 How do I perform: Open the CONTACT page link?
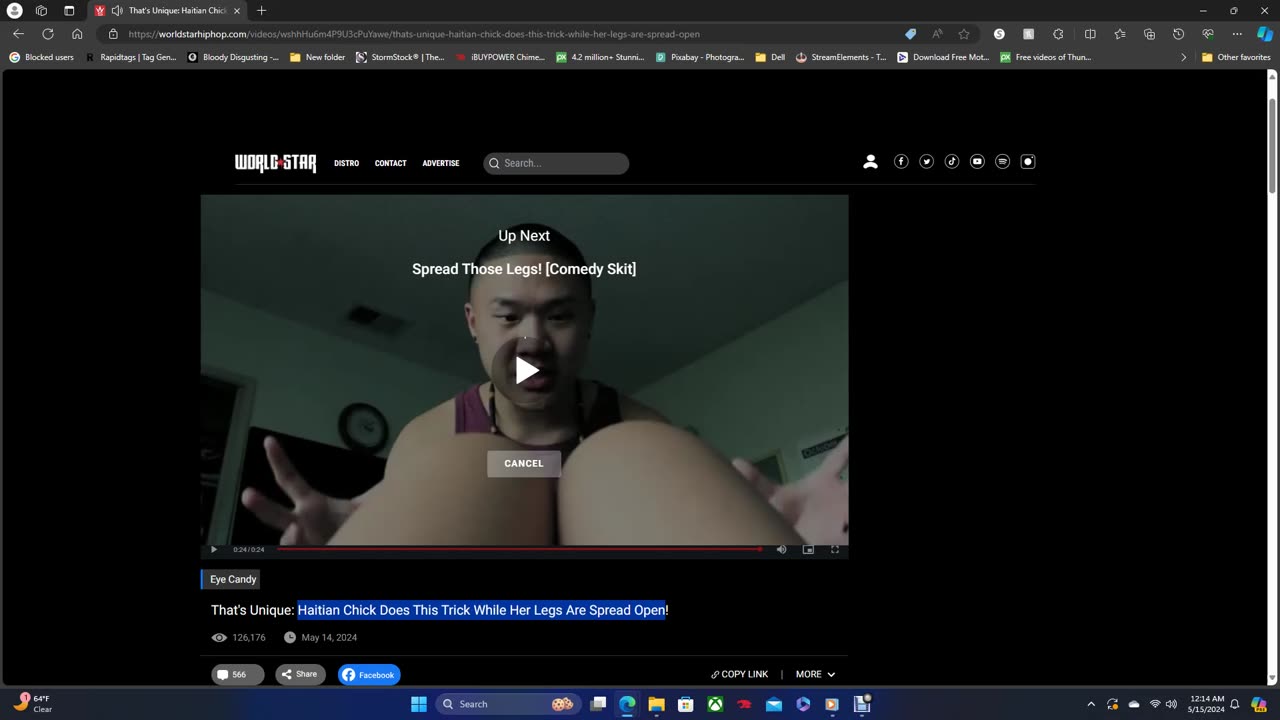(390, 163)
